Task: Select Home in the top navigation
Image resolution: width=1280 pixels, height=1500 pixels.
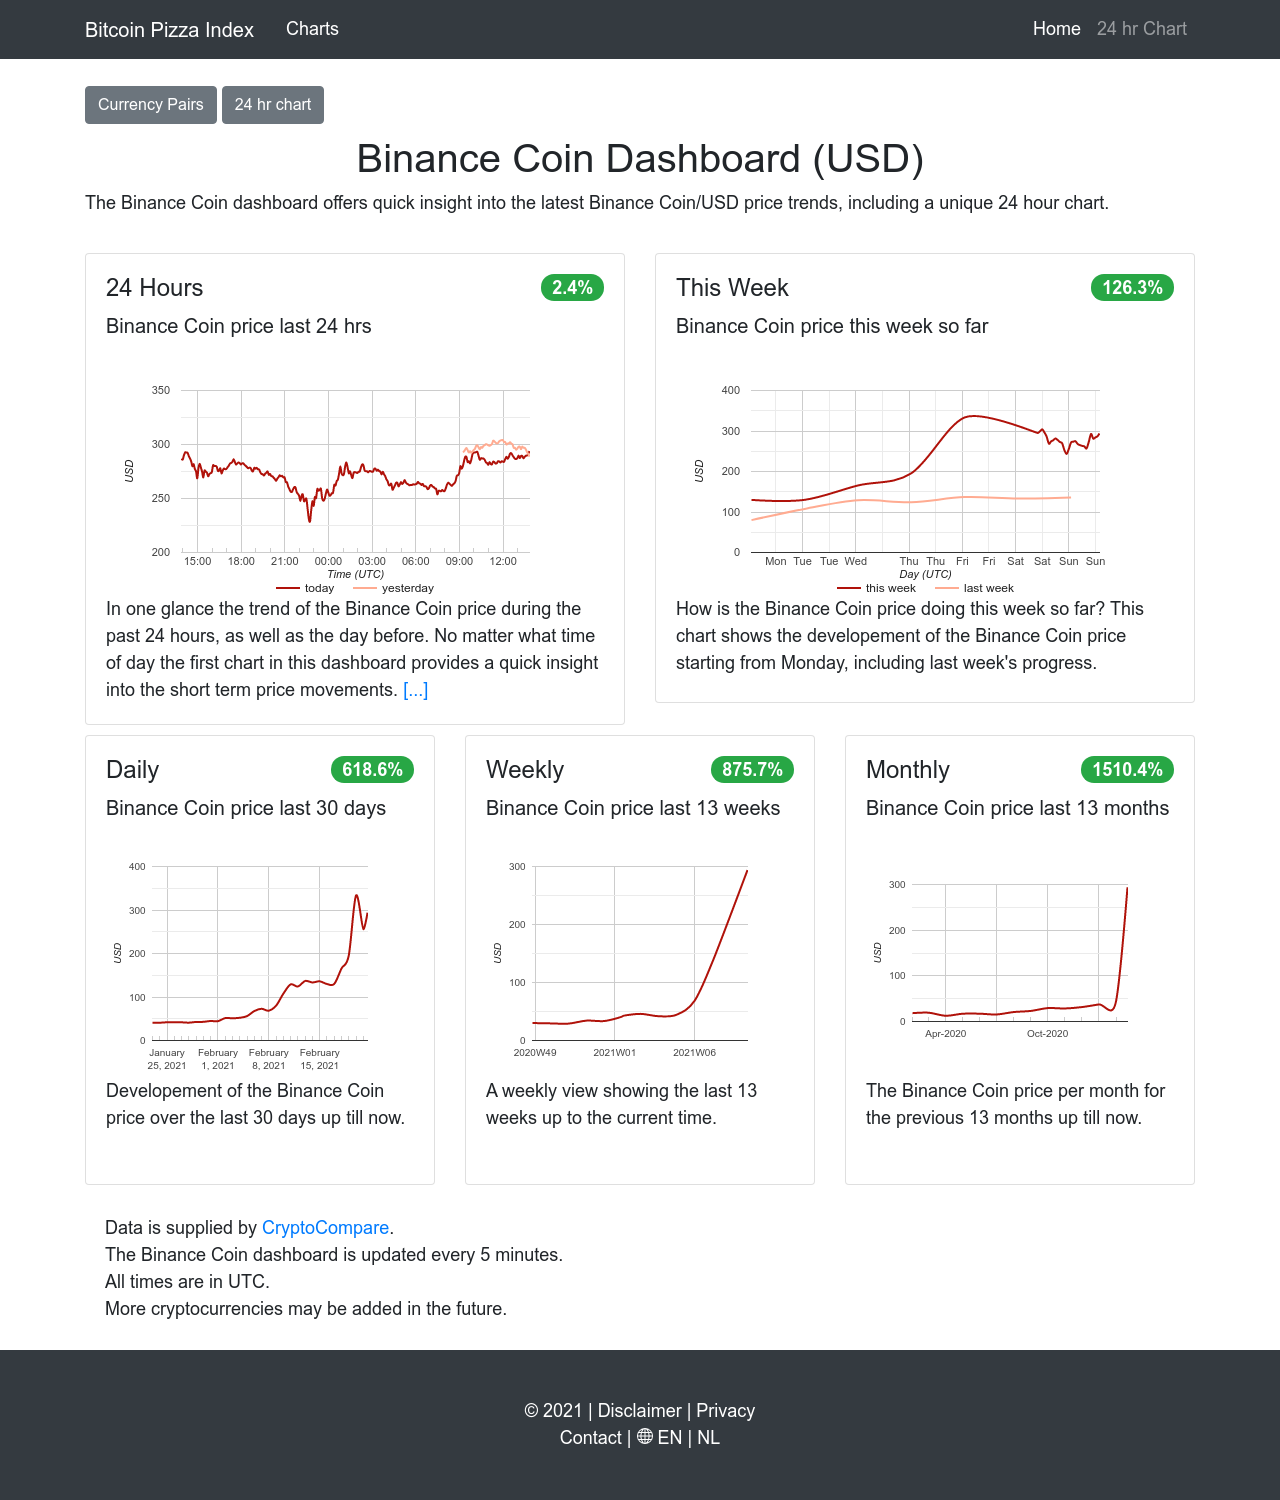Action: 1056,29
